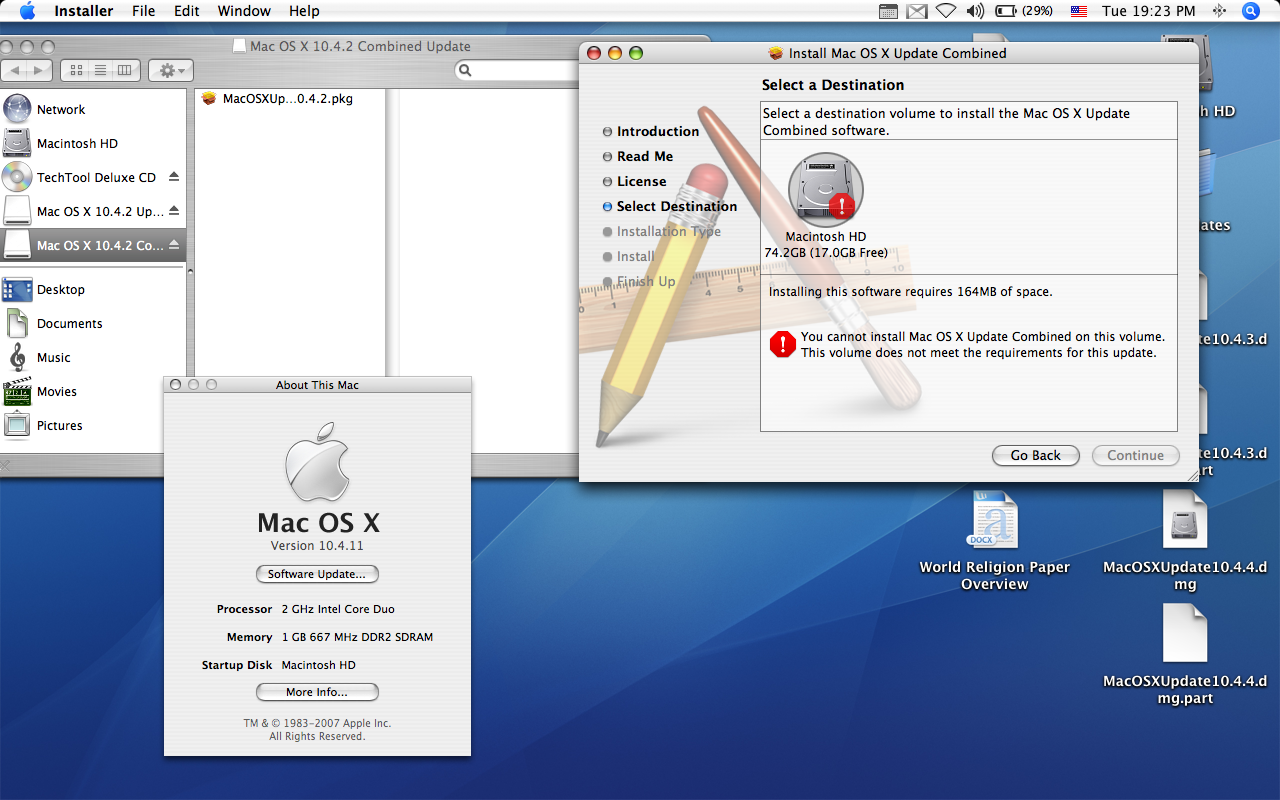Eject the TechTool Deluxe CD
This screenshot has width=1280, height=800.
(174, 177)
